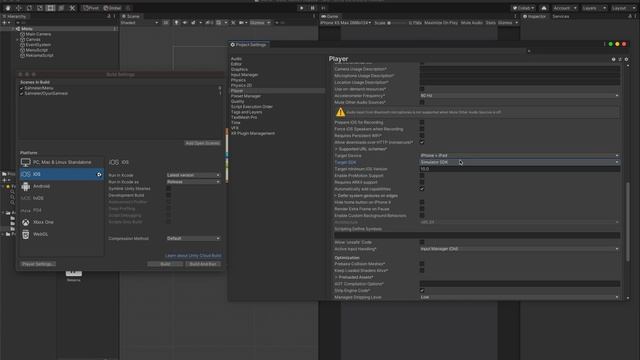Select Input Manager in Project Settings list
The height and width of the screenshot is (360, 640).
click(x=244, y=75)
